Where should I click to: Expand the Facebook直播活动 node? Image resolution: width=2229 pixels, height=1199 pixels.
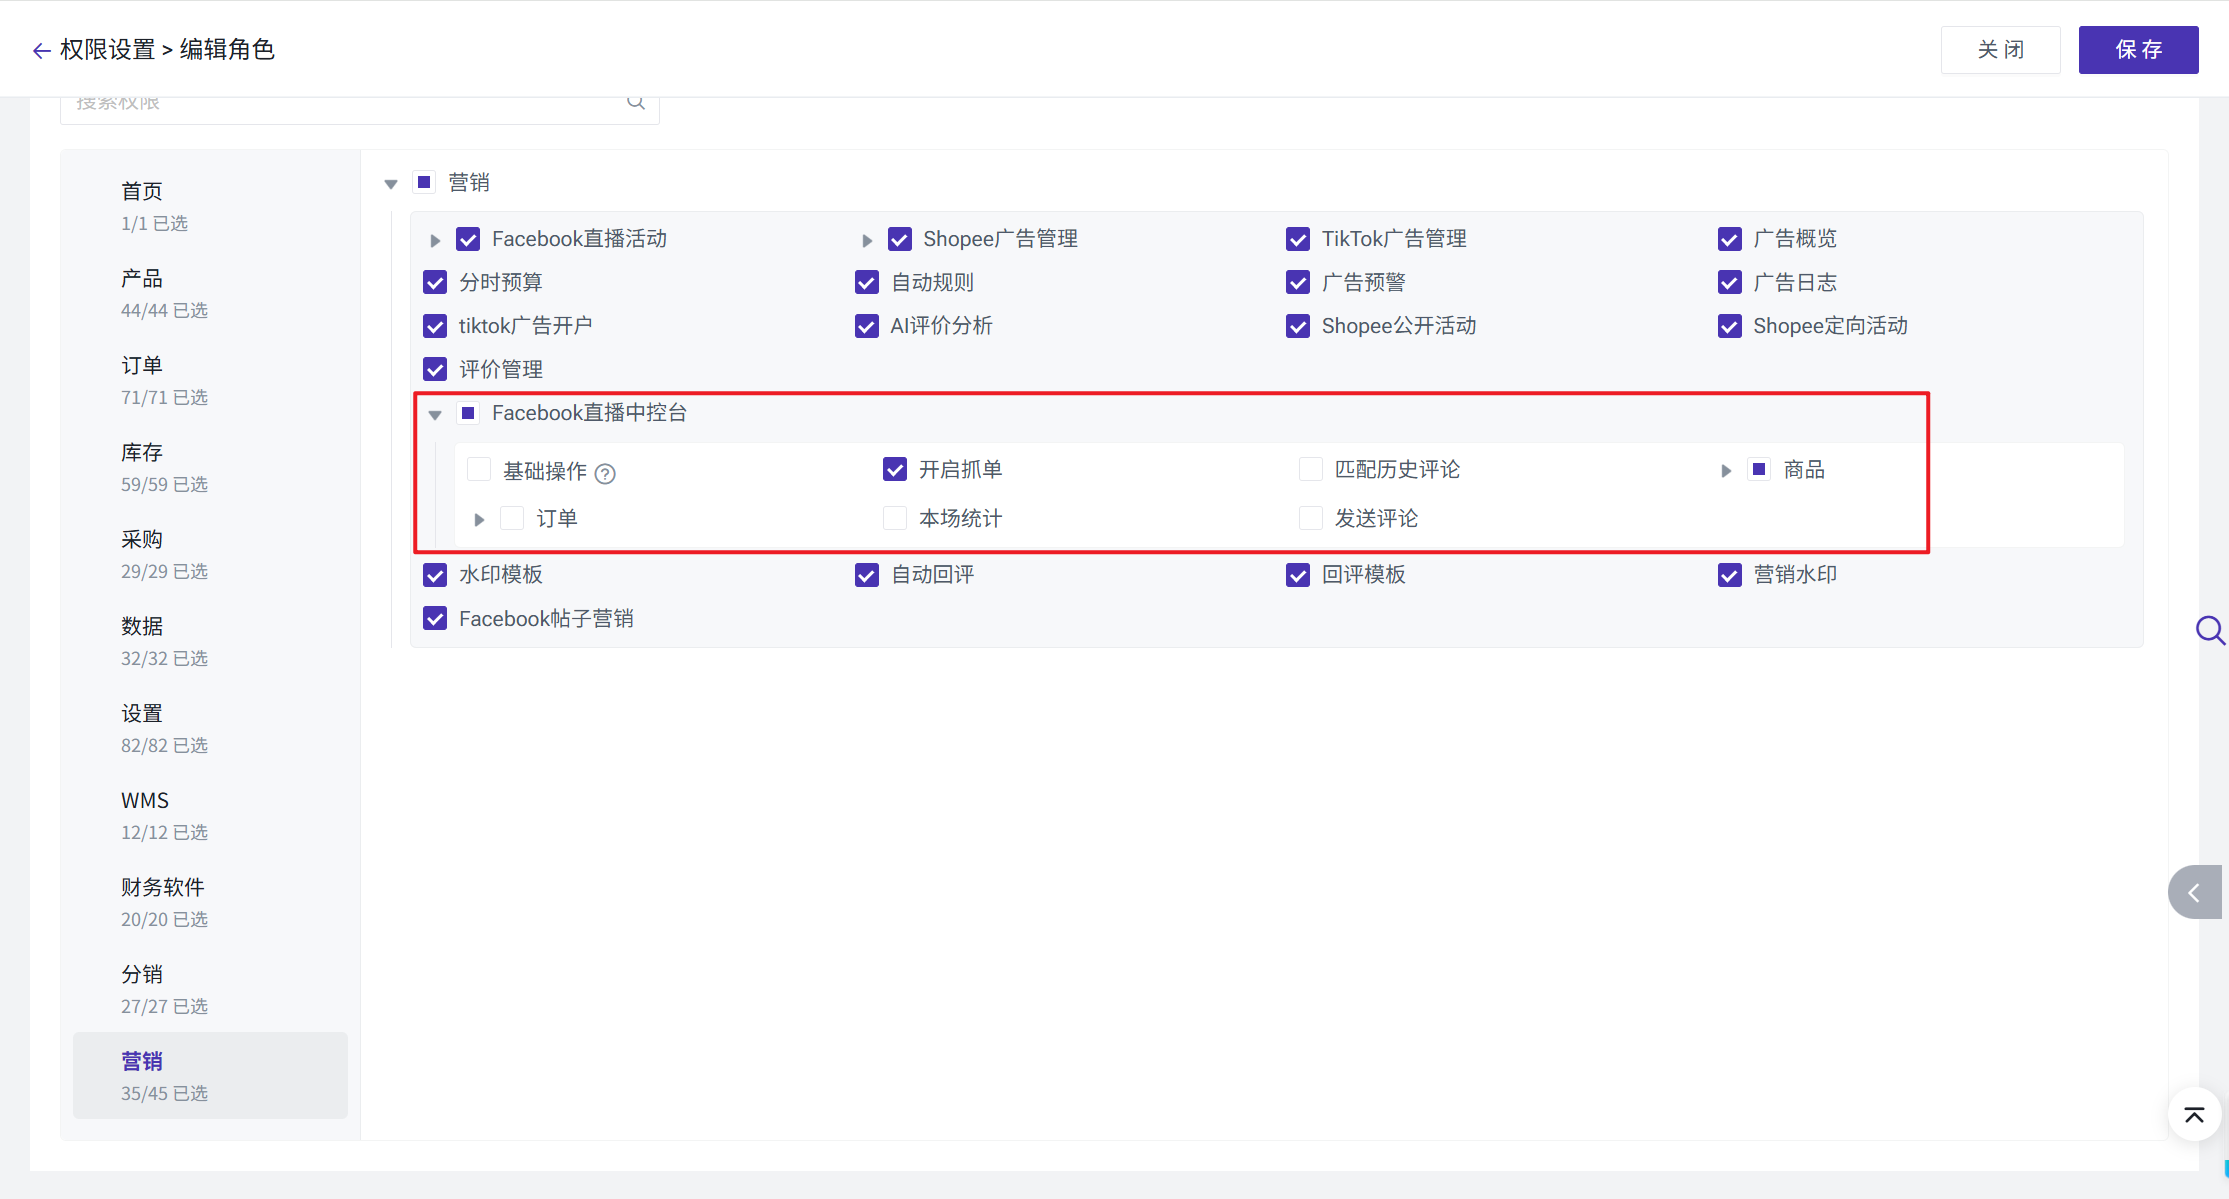[435, 240]
